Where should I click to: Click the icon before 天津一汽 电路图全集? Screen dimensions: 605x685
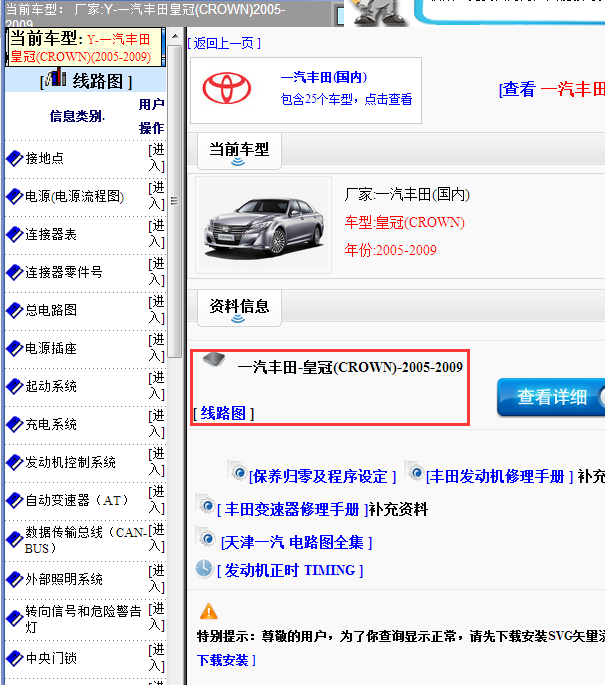click(x=205, y=537)
